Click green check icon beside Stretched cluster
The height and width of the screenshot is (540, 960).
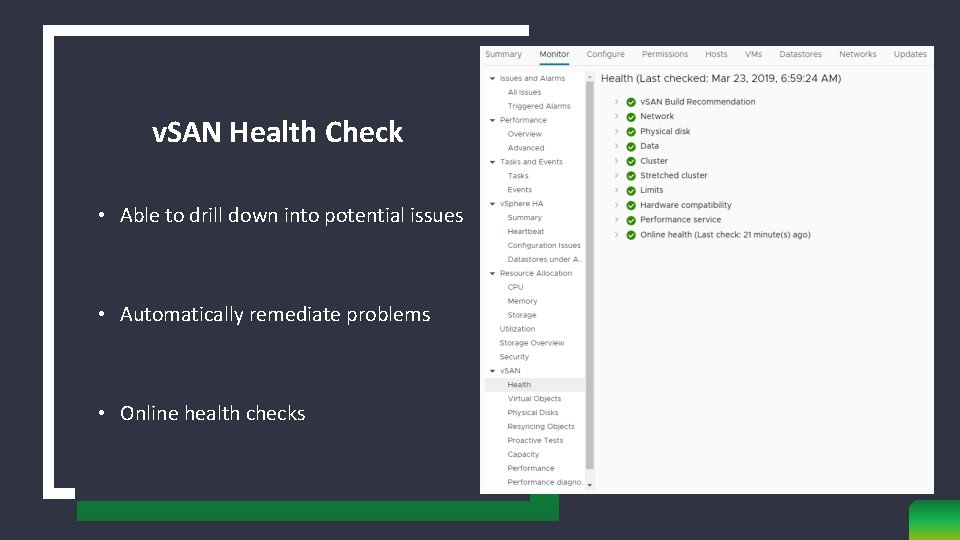(631, 176)
